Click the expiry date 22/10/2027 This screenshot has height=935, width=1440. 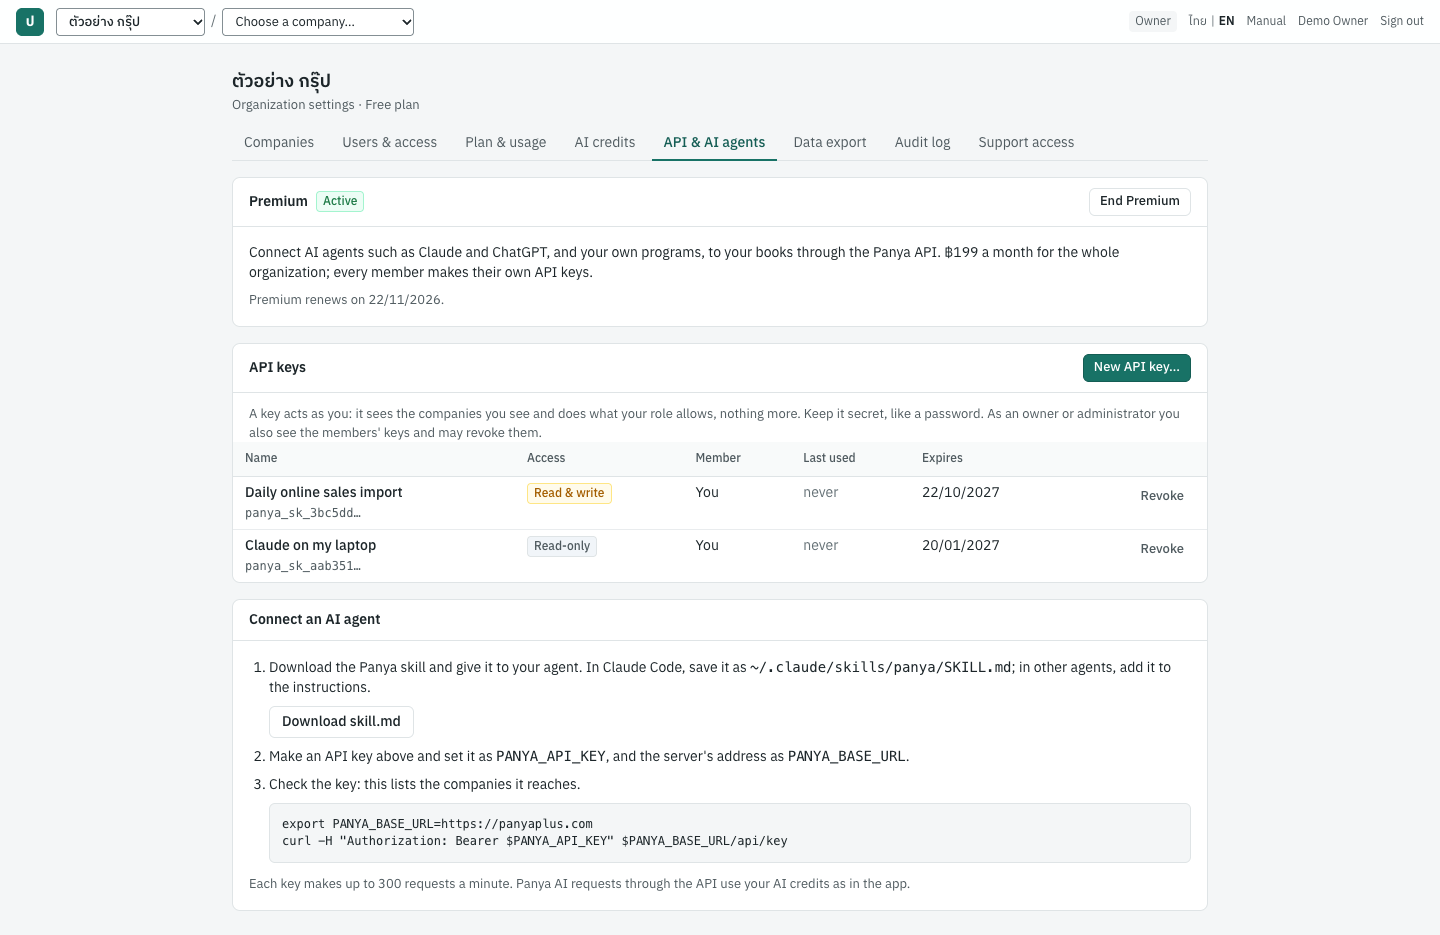click(x=960, y=492)
